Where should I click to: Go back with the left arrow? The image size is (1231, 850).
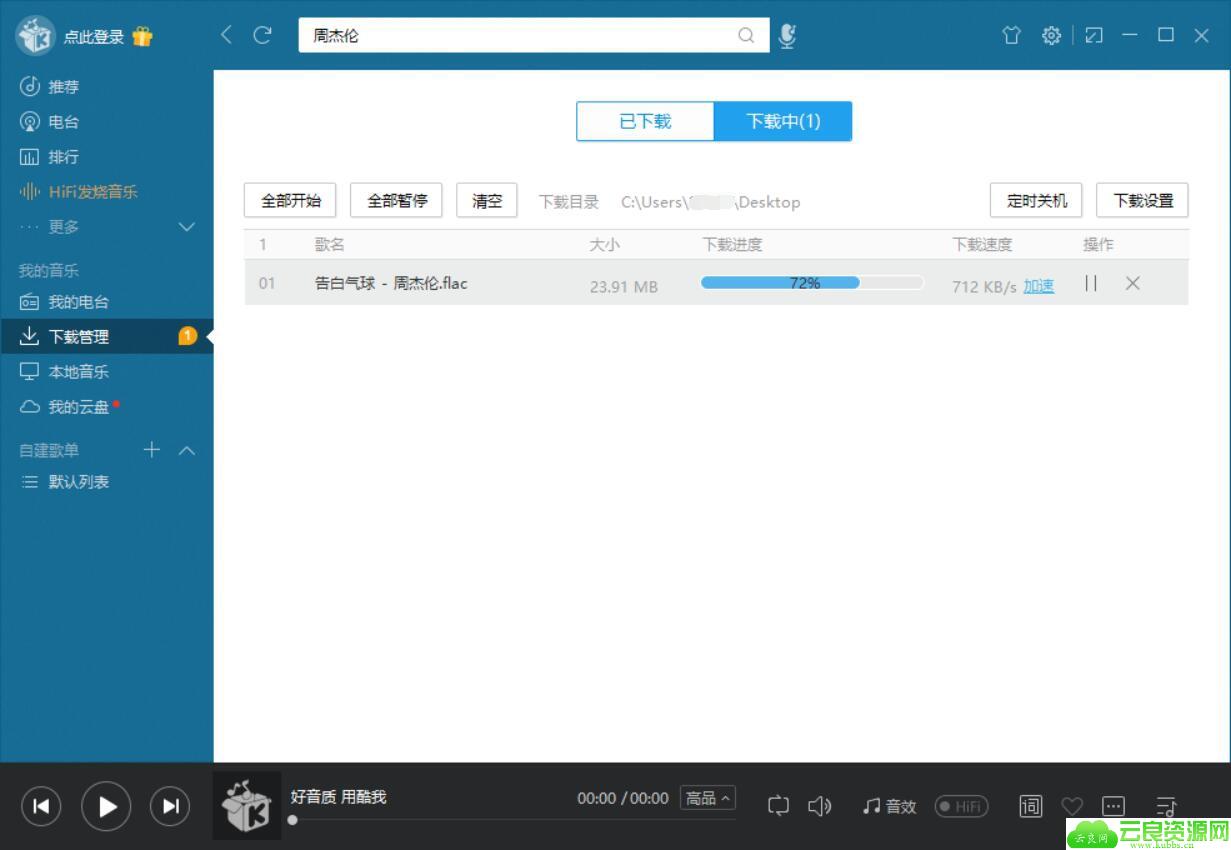(x=227, y=35)
